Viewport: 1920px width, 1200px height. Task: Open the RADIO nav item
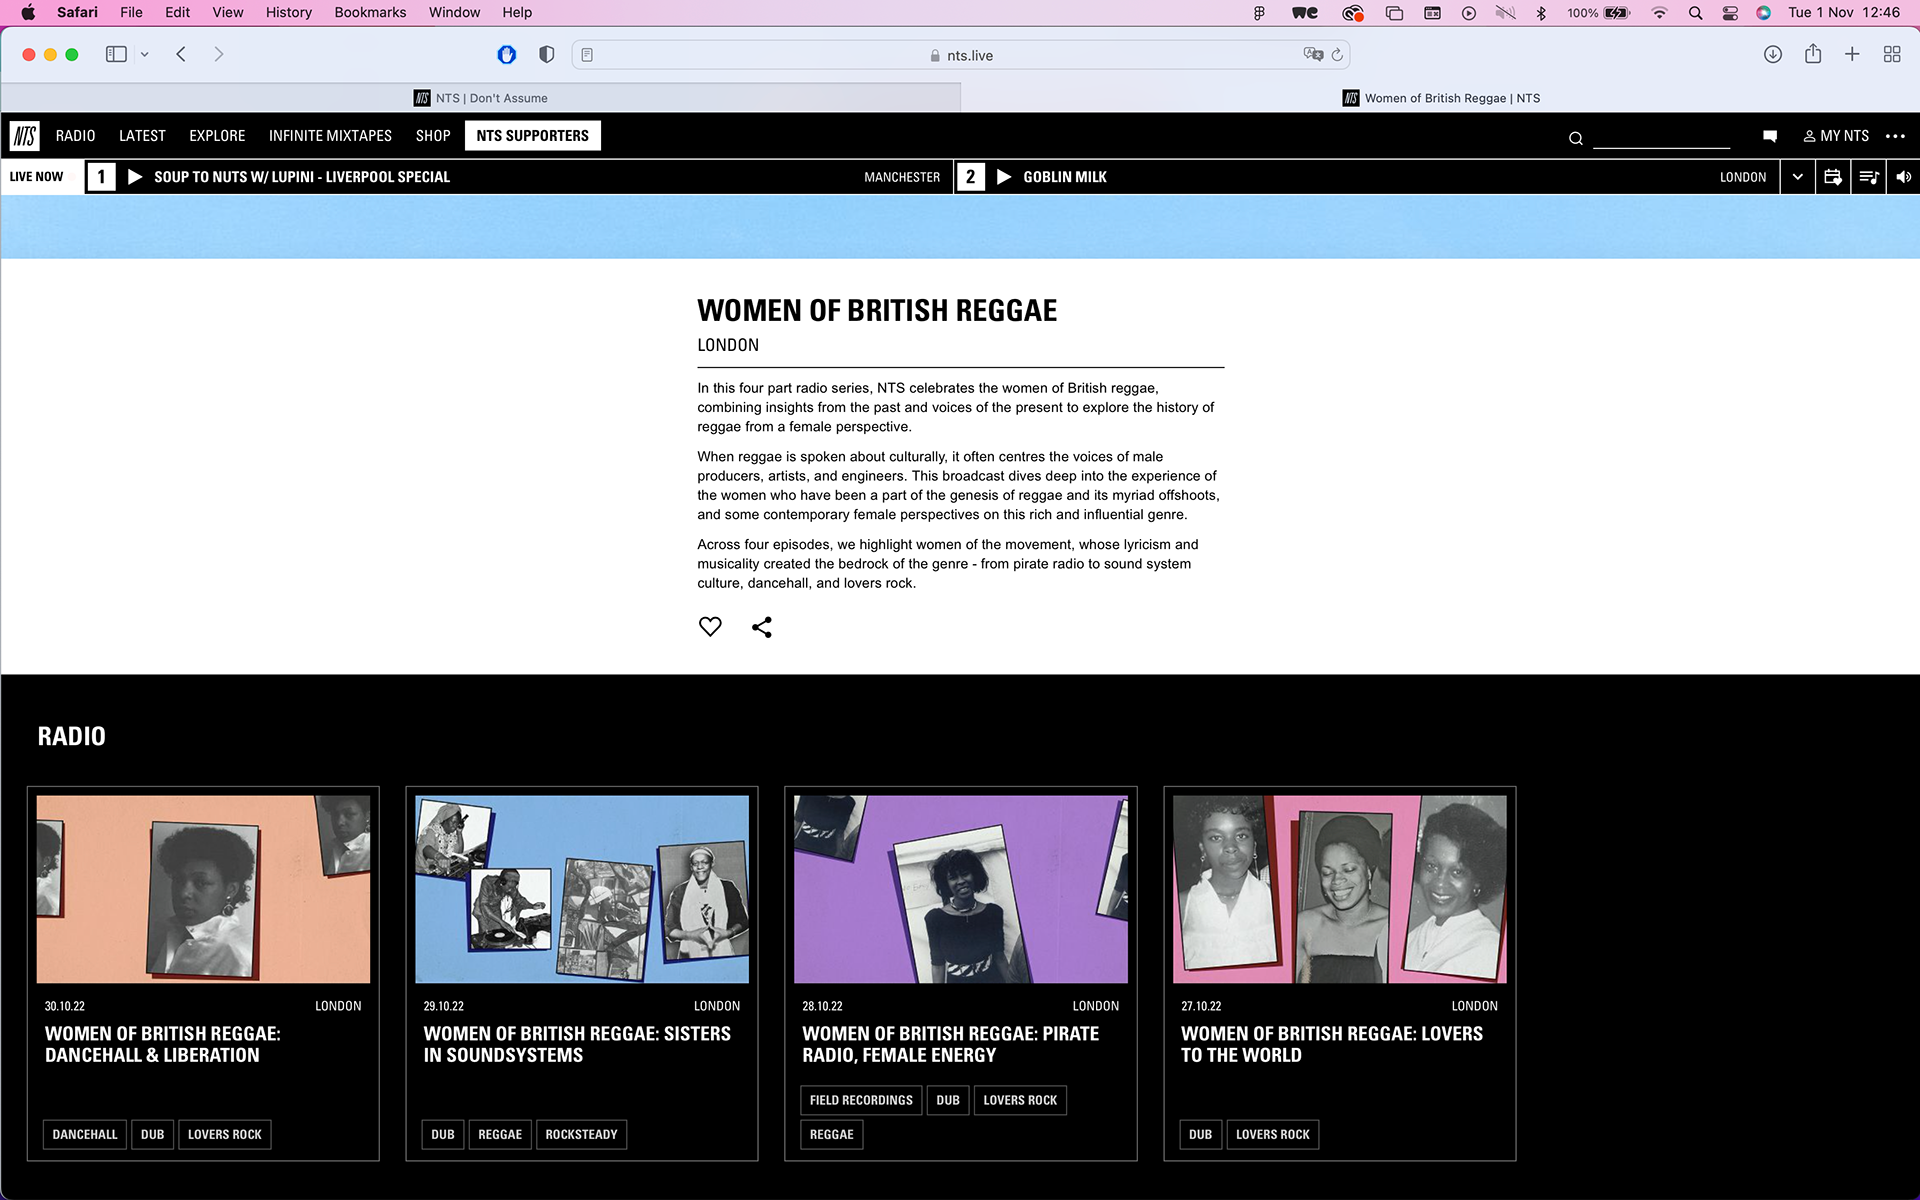point(76,136)
